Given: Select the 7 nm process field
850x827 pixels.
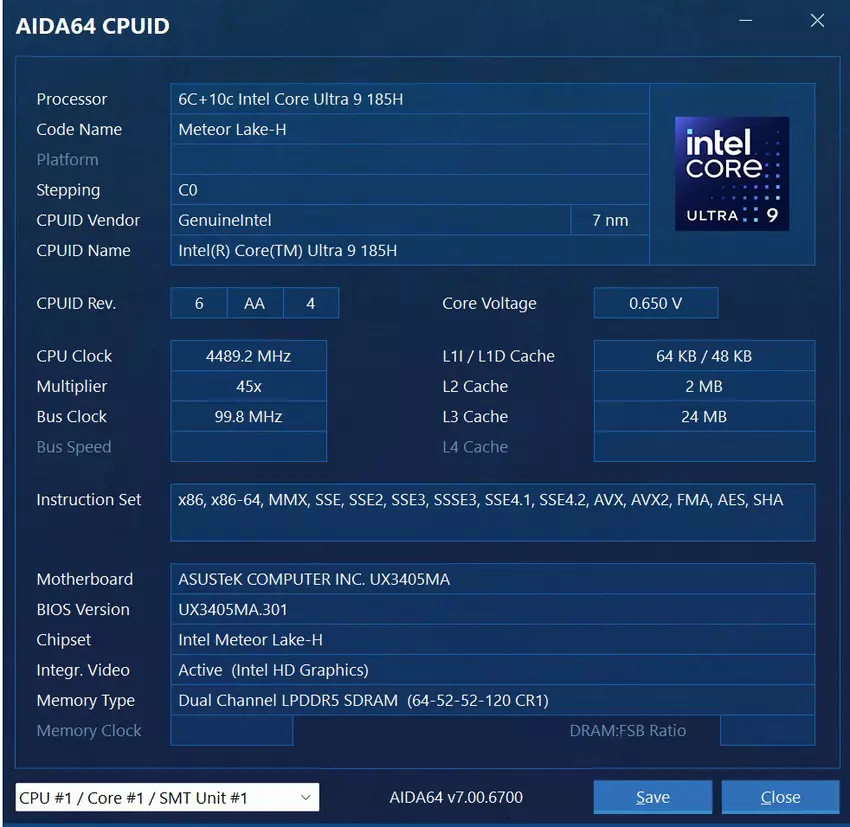Looking at the screenshot, I should 610,220.
